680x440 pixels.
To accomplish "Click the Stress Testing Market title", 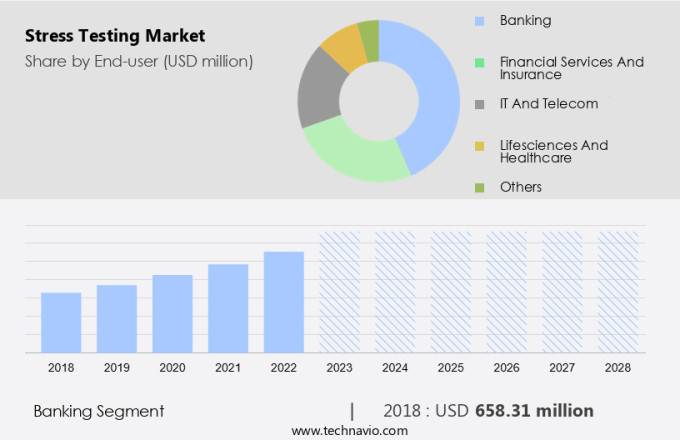I will 115,38.
